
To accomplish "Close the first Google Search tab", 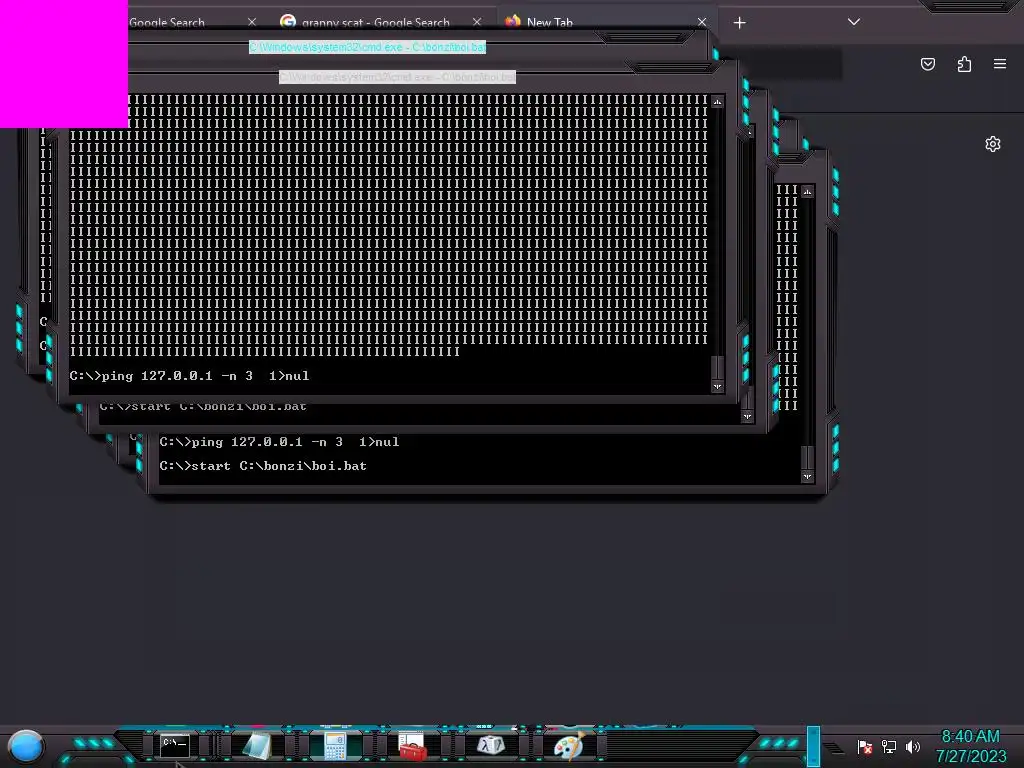I will coord(251,22).
